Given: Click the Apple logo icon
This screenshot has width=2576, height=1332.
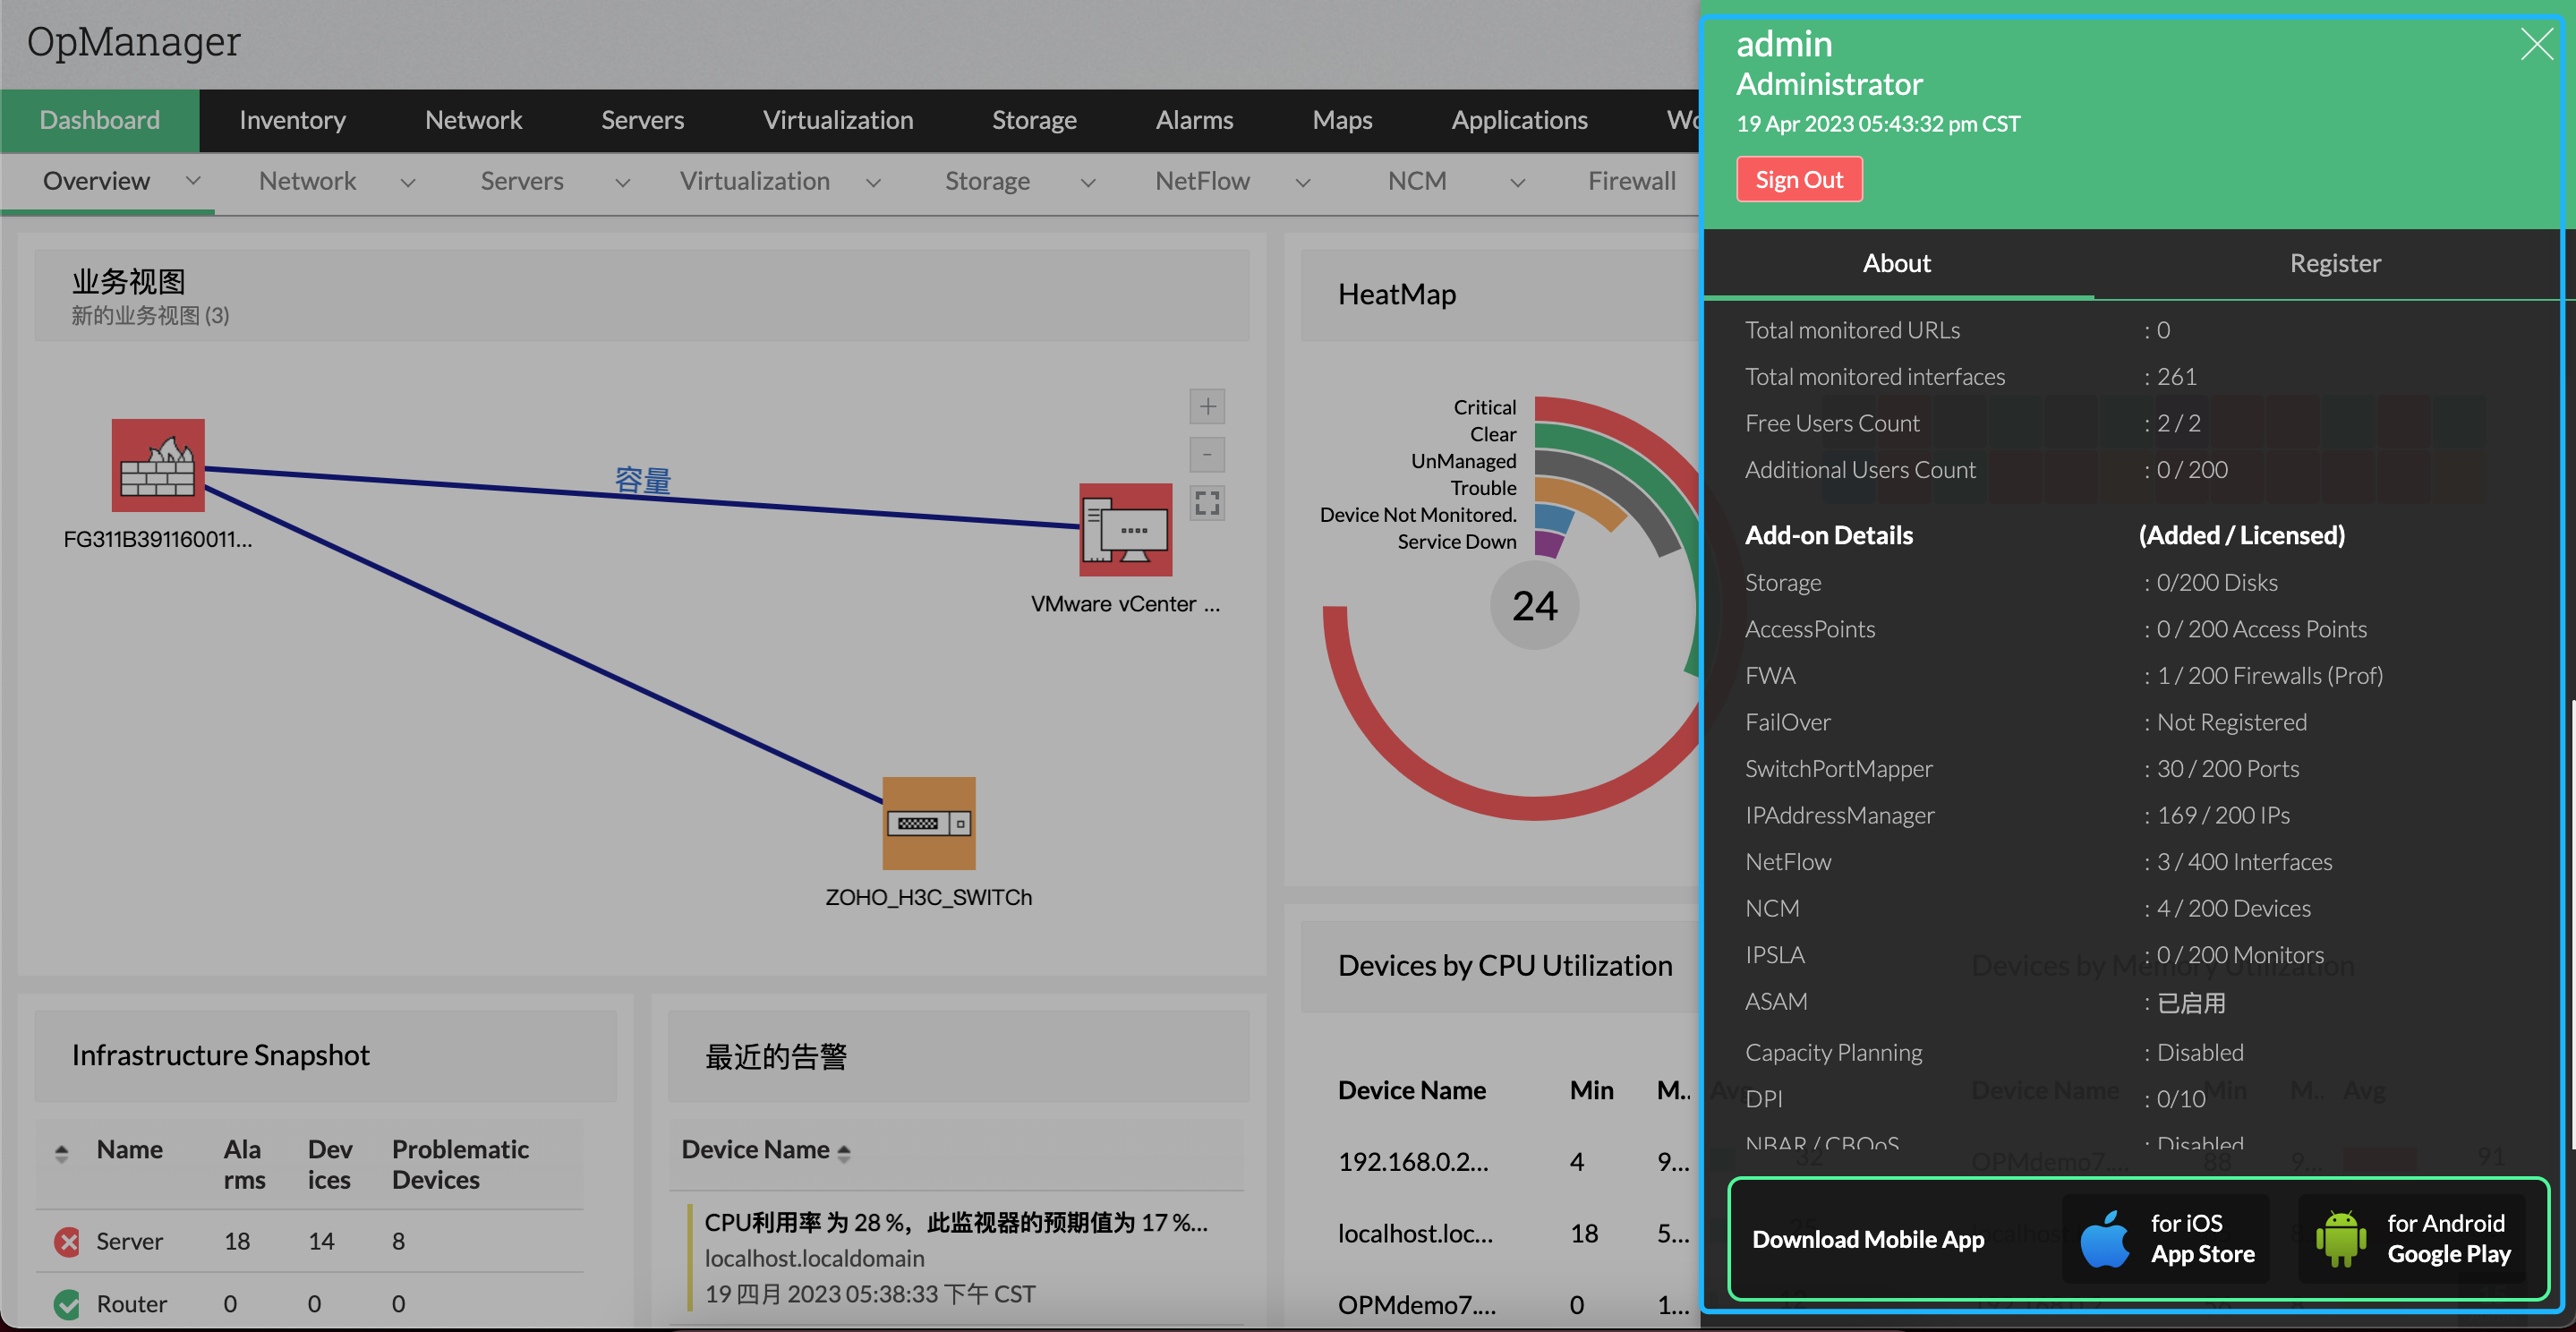Looking at the screenshot, I should [2104, 1238].
